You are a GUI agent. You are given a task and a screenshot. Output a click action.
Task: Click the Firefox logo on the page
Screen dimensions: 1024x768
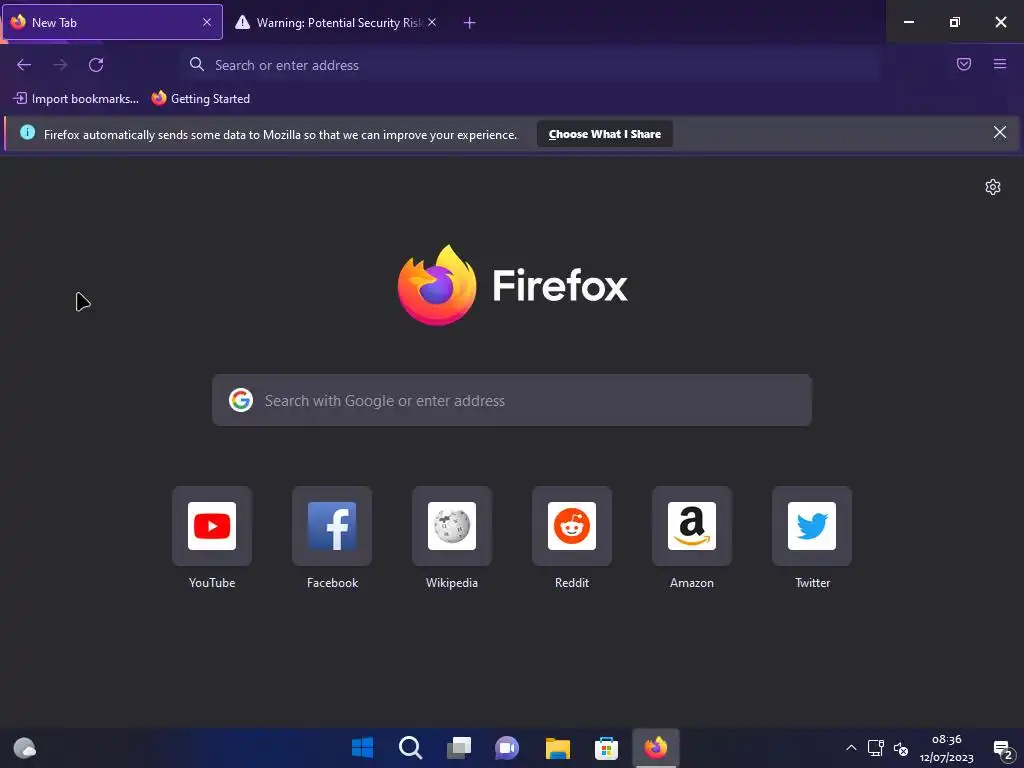point(437,285)
